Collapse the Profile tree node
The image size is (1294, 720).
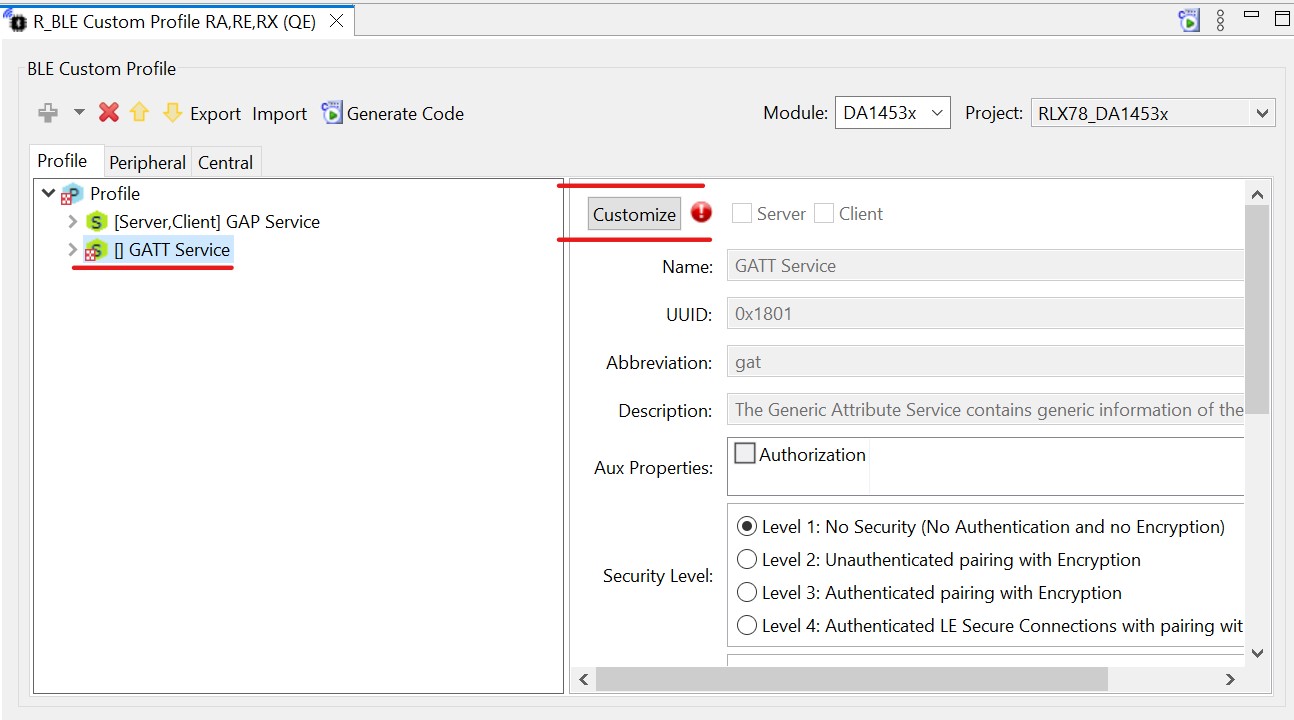(x=48, y=193)
